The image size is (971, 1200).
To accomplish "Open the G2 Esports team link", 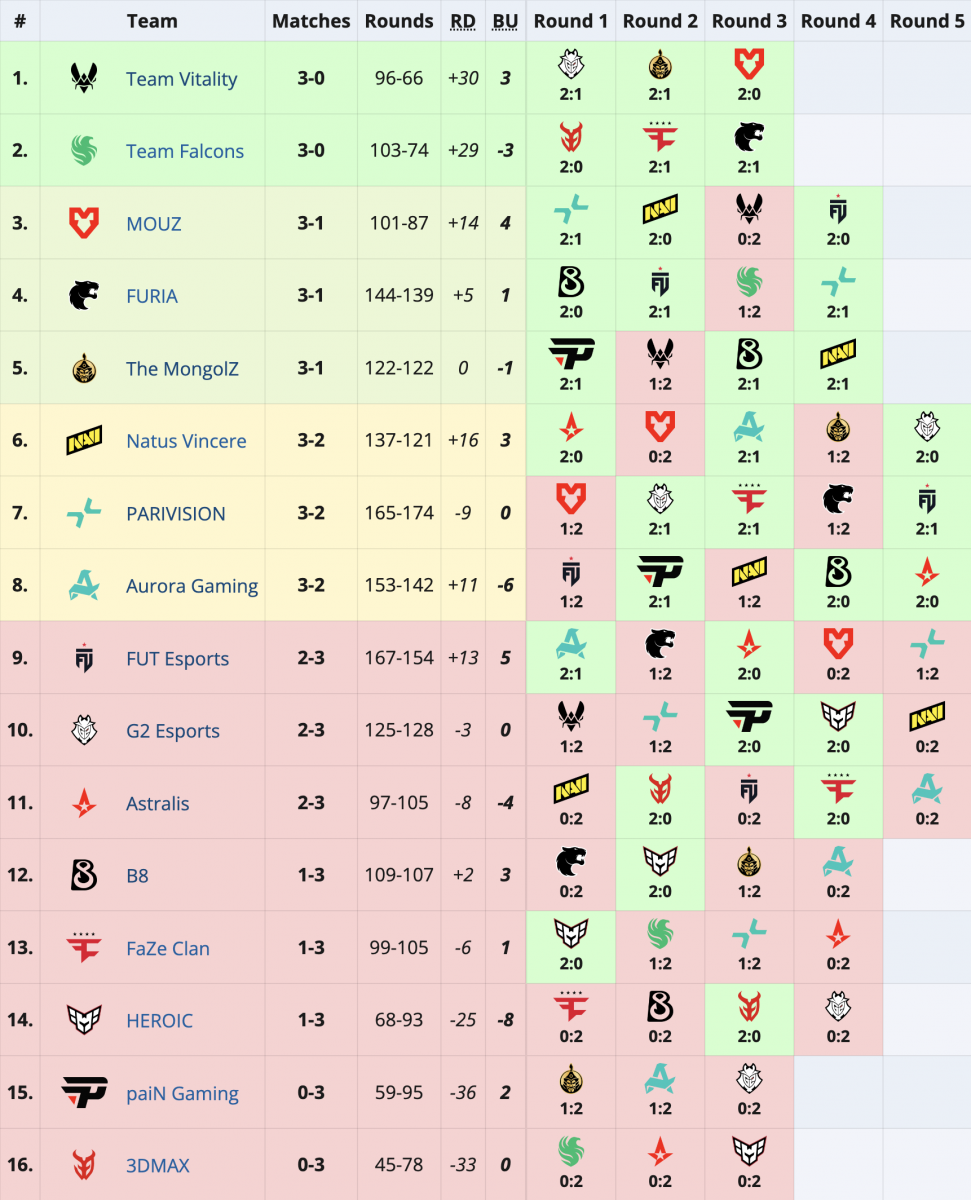I will [172, 731].
